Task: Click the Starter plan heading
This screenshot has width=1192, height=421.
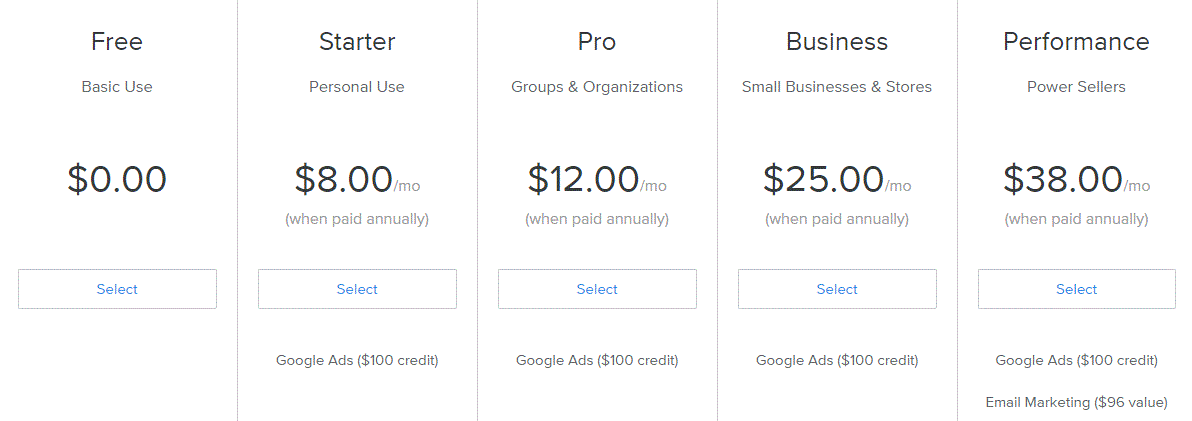Action: pos(357,41)
